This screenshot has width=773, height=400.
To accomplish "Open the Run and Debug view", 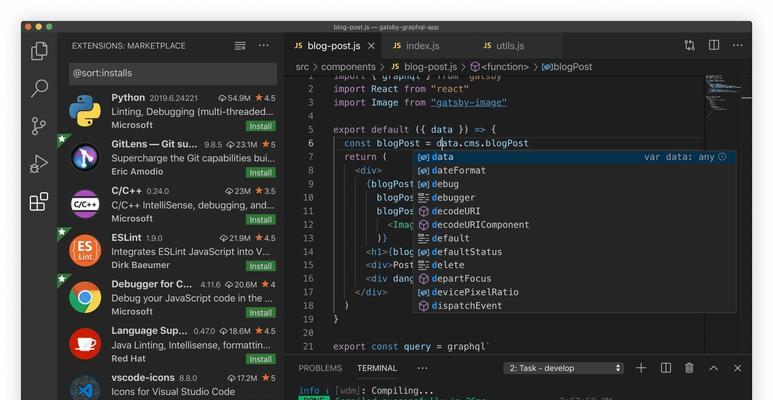I will (x=39, y=164).
